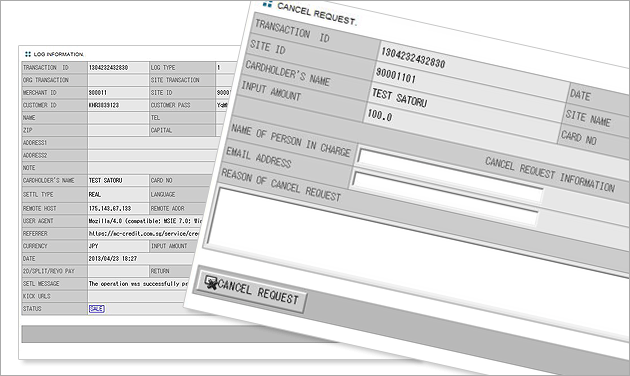This screenshot has height=376, width=630.
Task: Click the CAPITAL label
Action: pos(162,130)
